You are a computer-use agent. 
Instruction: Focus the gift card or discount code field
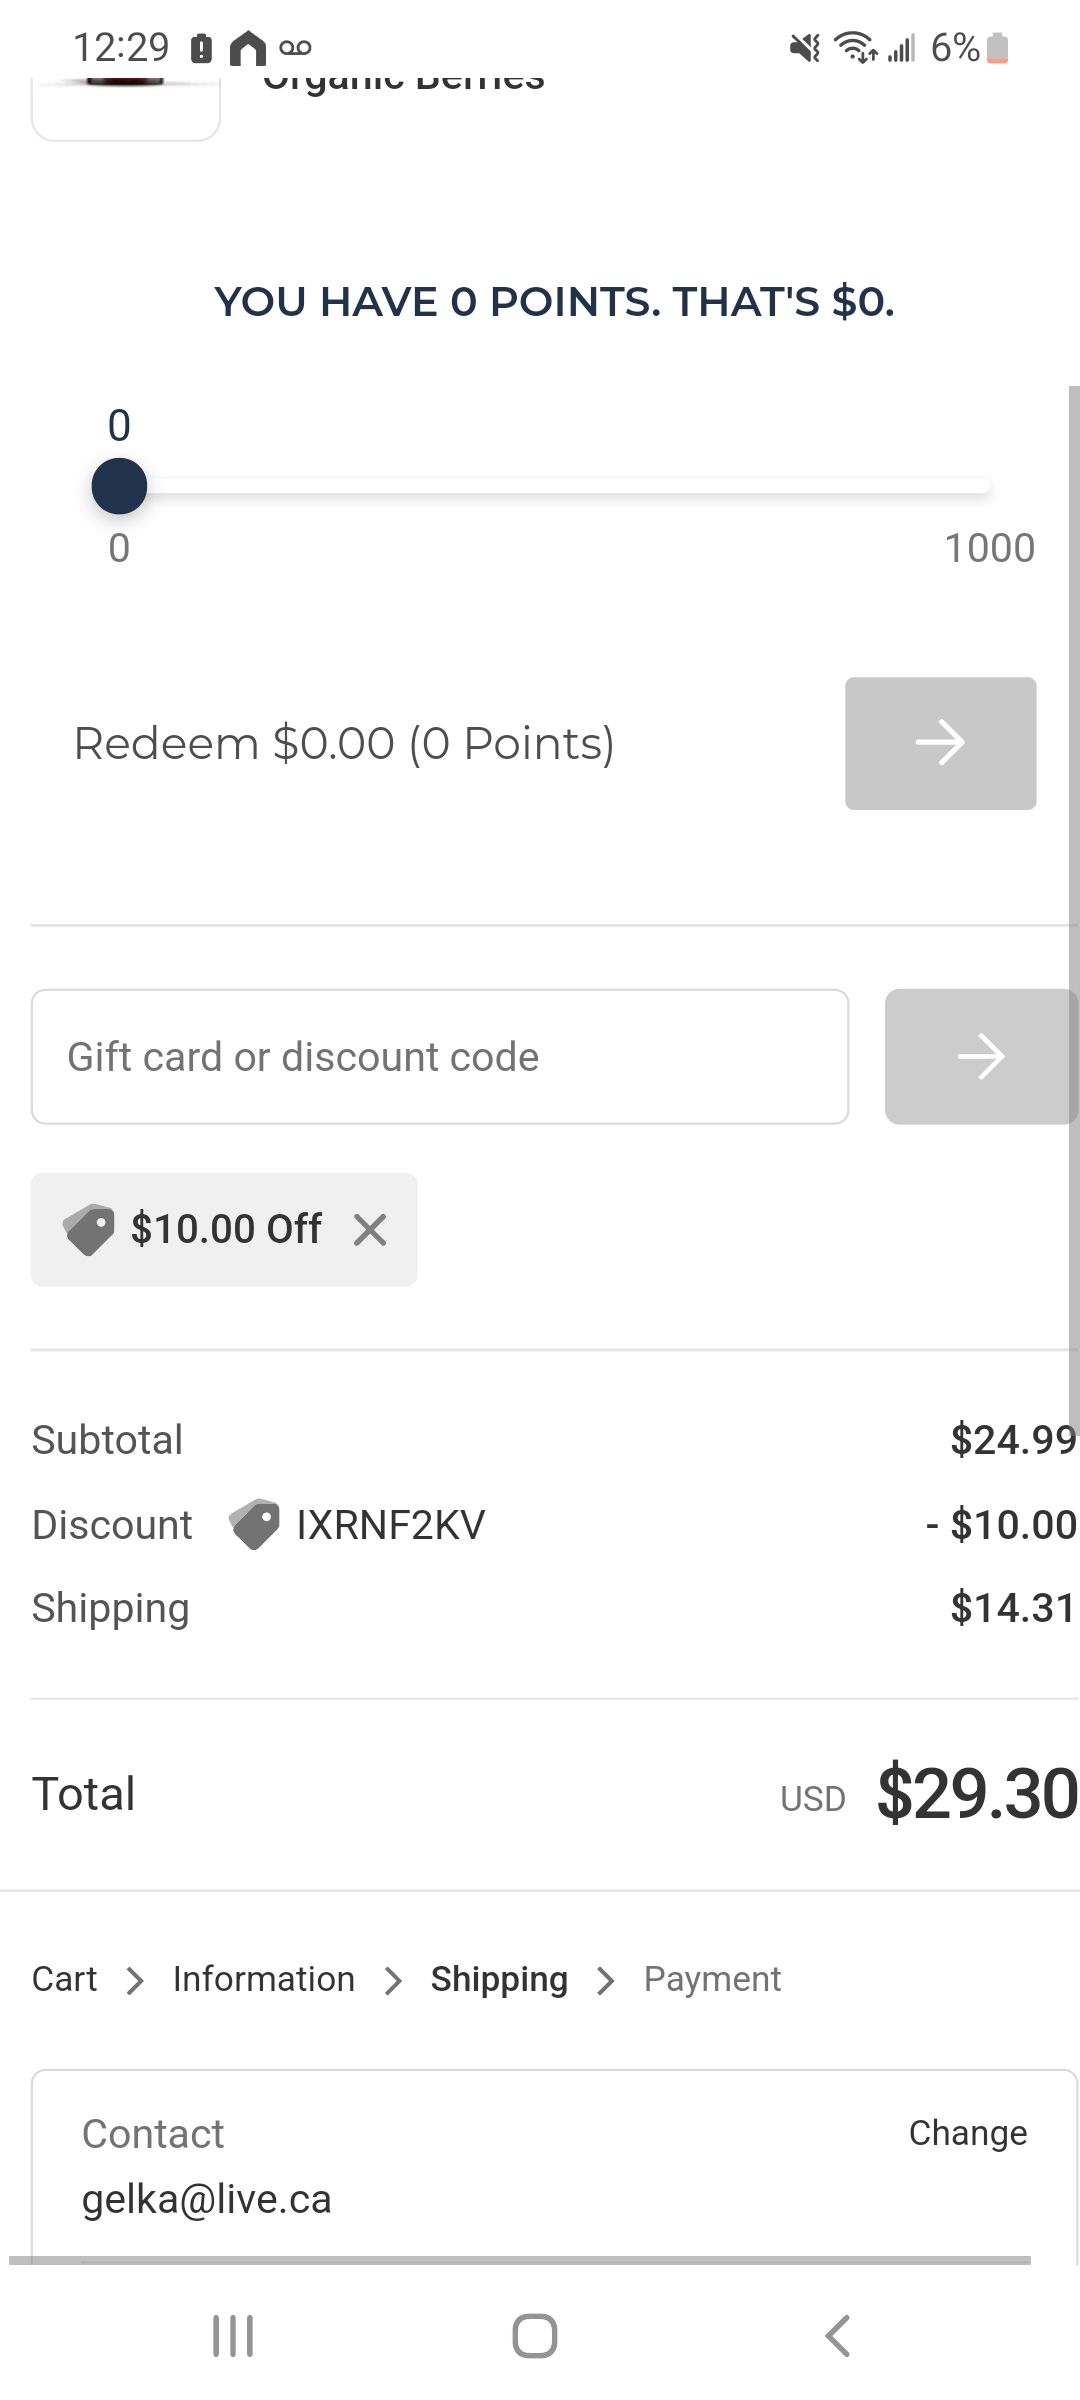(x=440, y=1056)
